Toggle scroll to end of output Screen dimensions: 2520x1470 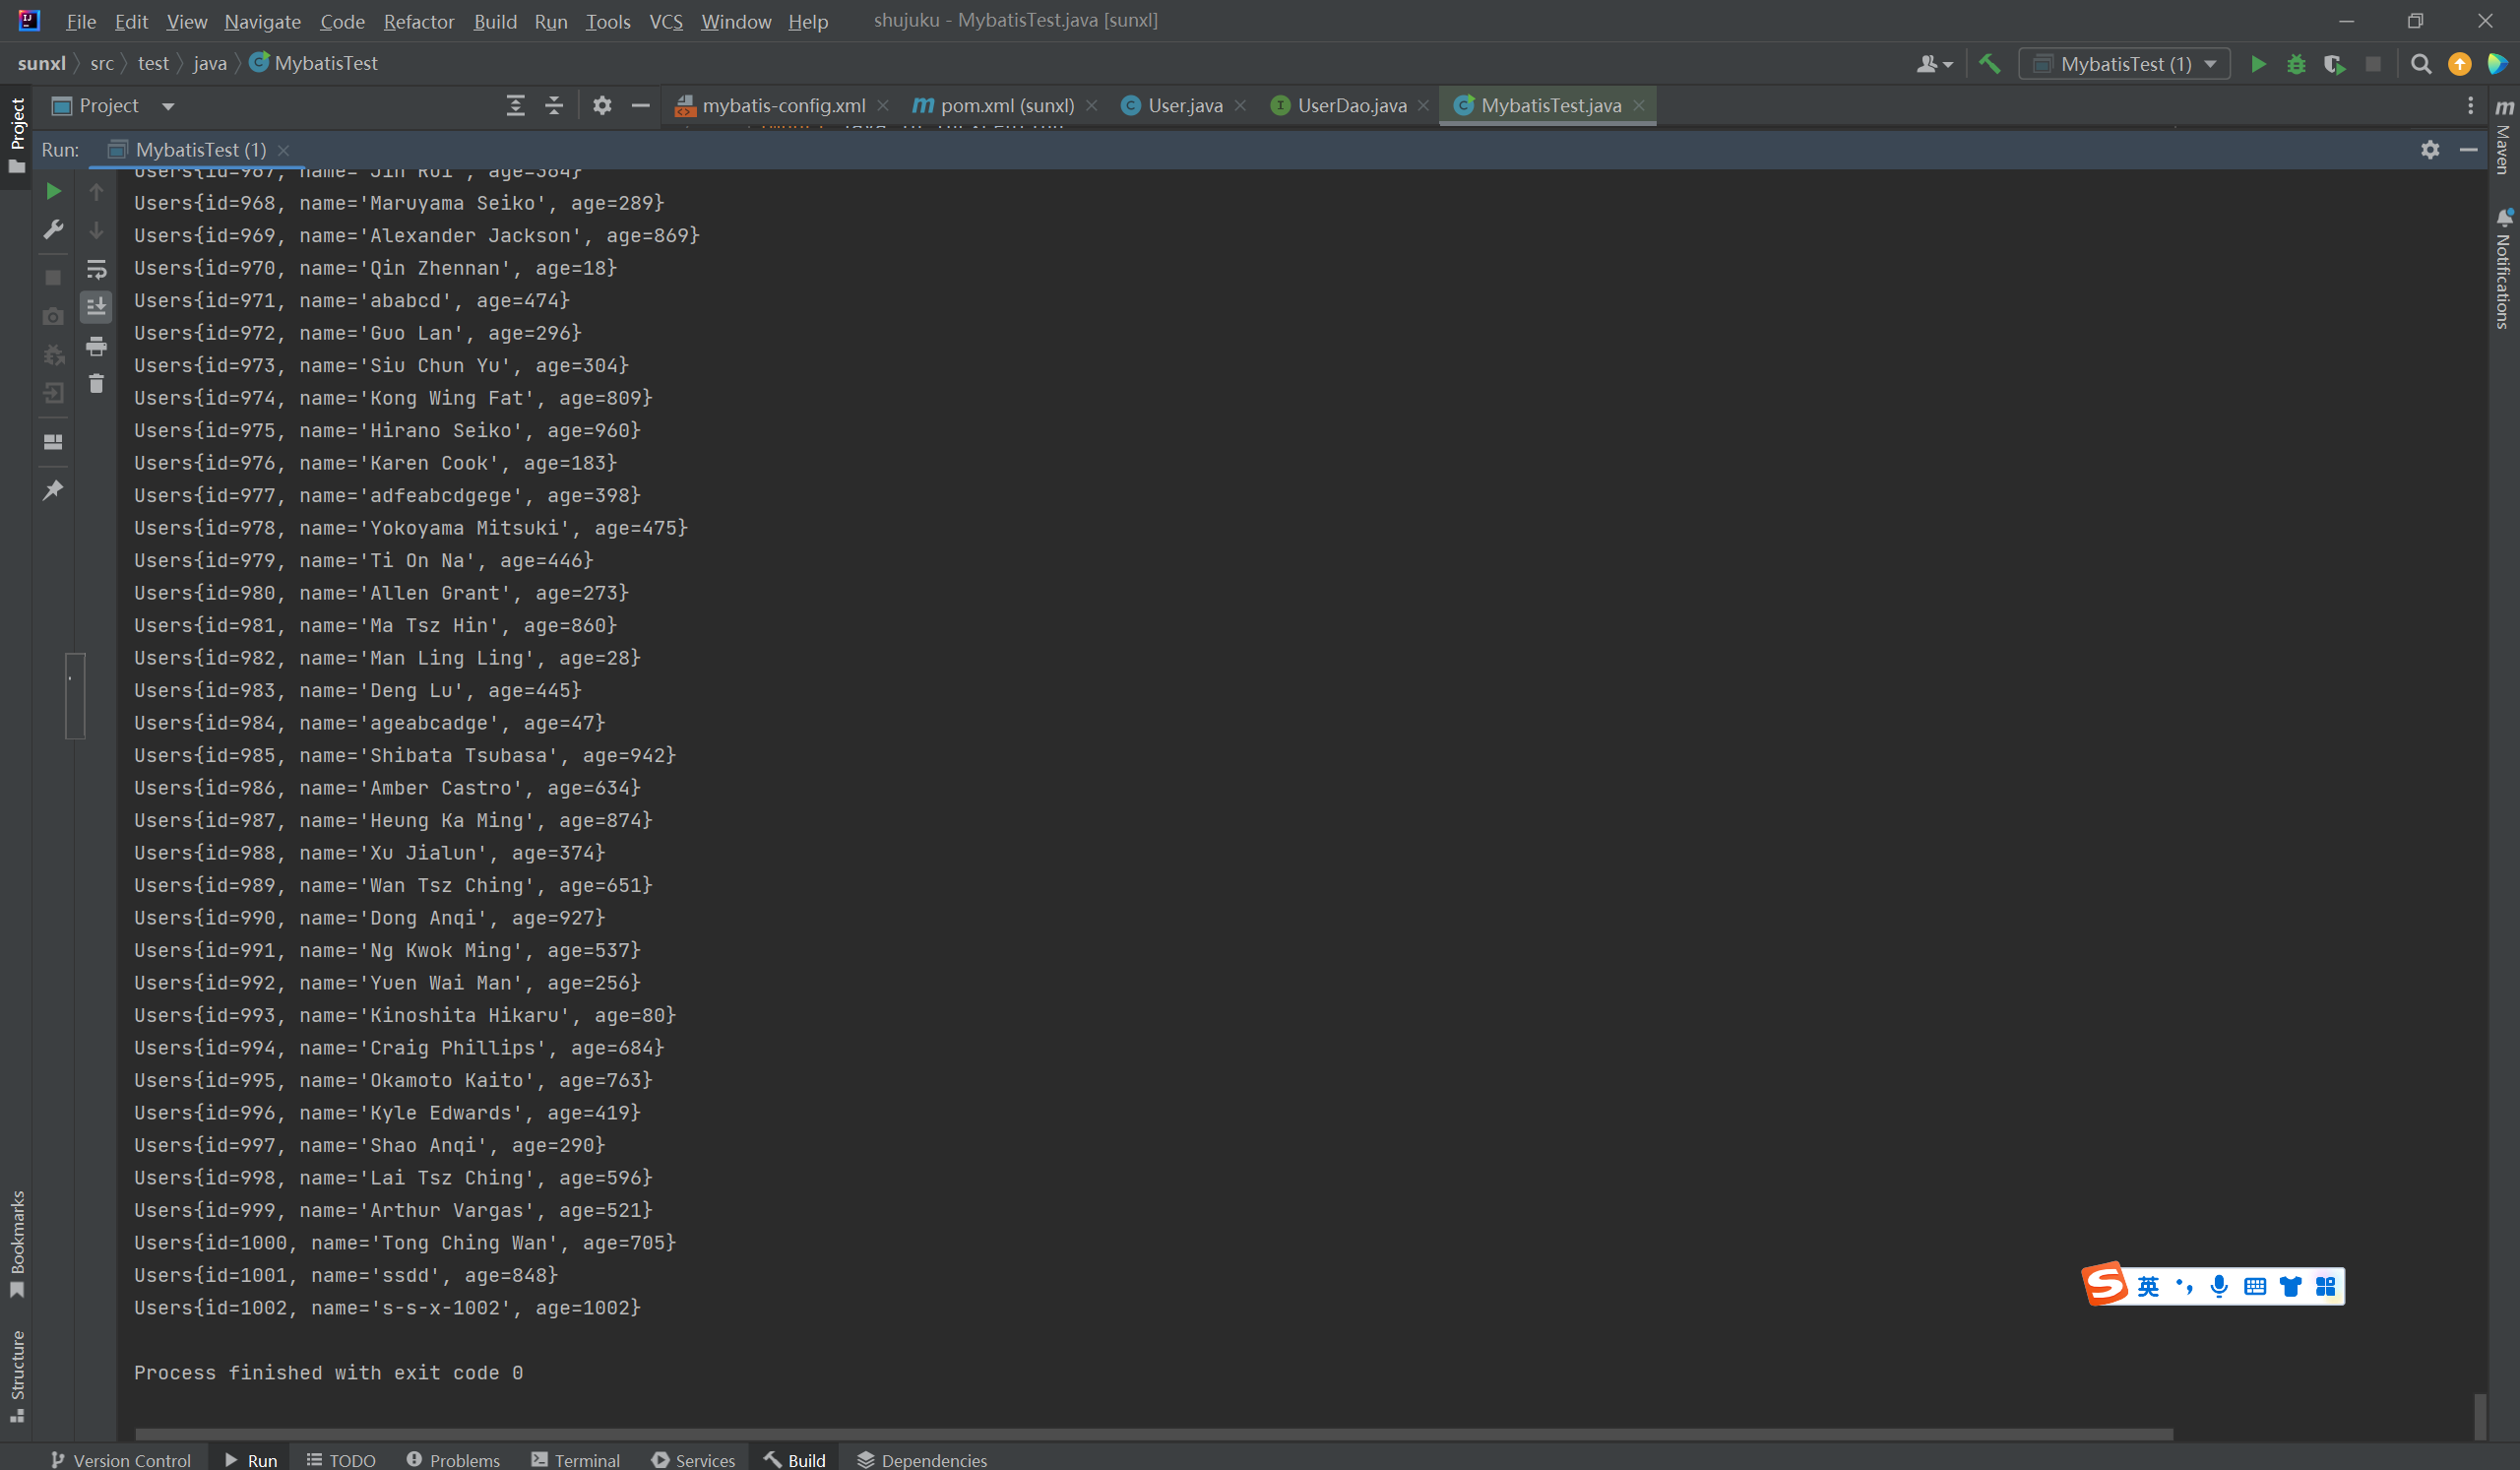pyautogui.click(x=96, y=307)
